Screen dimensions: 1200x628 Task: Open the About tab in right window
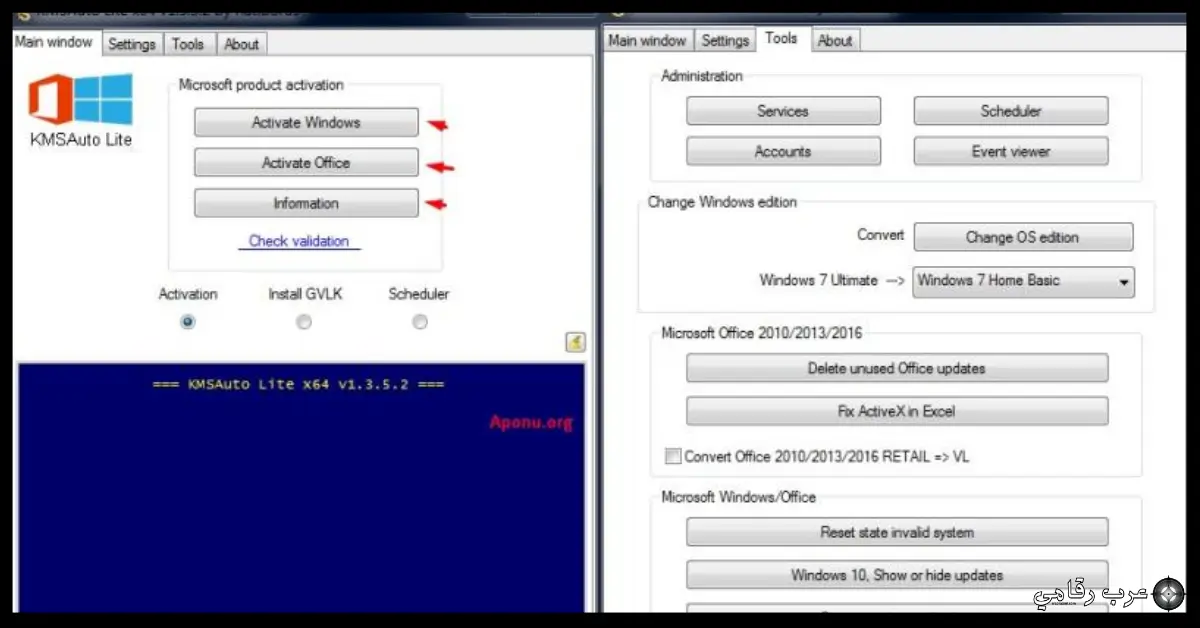835,41
